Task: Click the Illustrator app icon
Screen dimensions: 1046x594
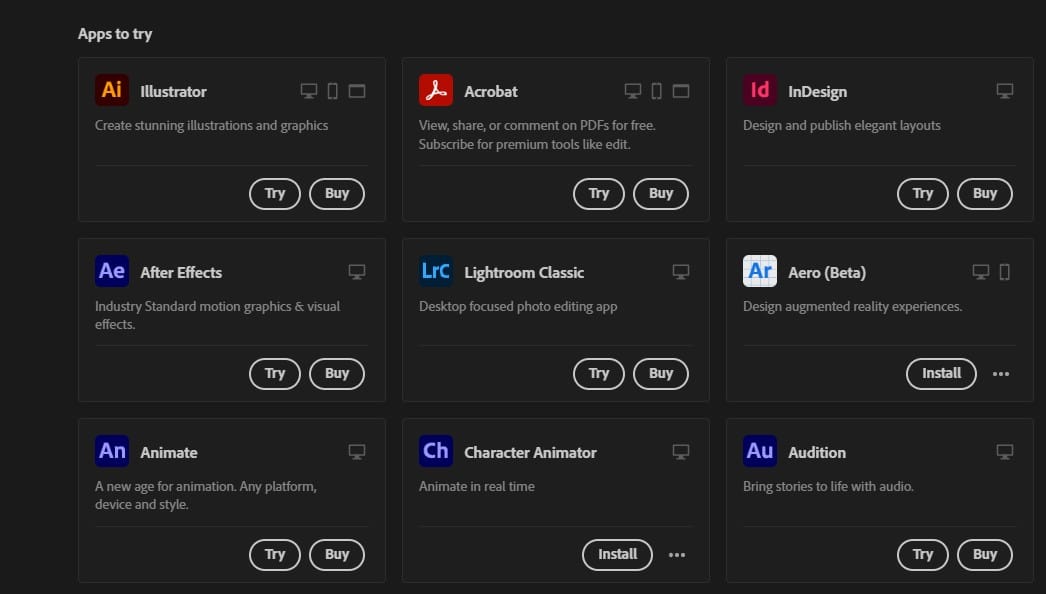Action: pos(111,90)
